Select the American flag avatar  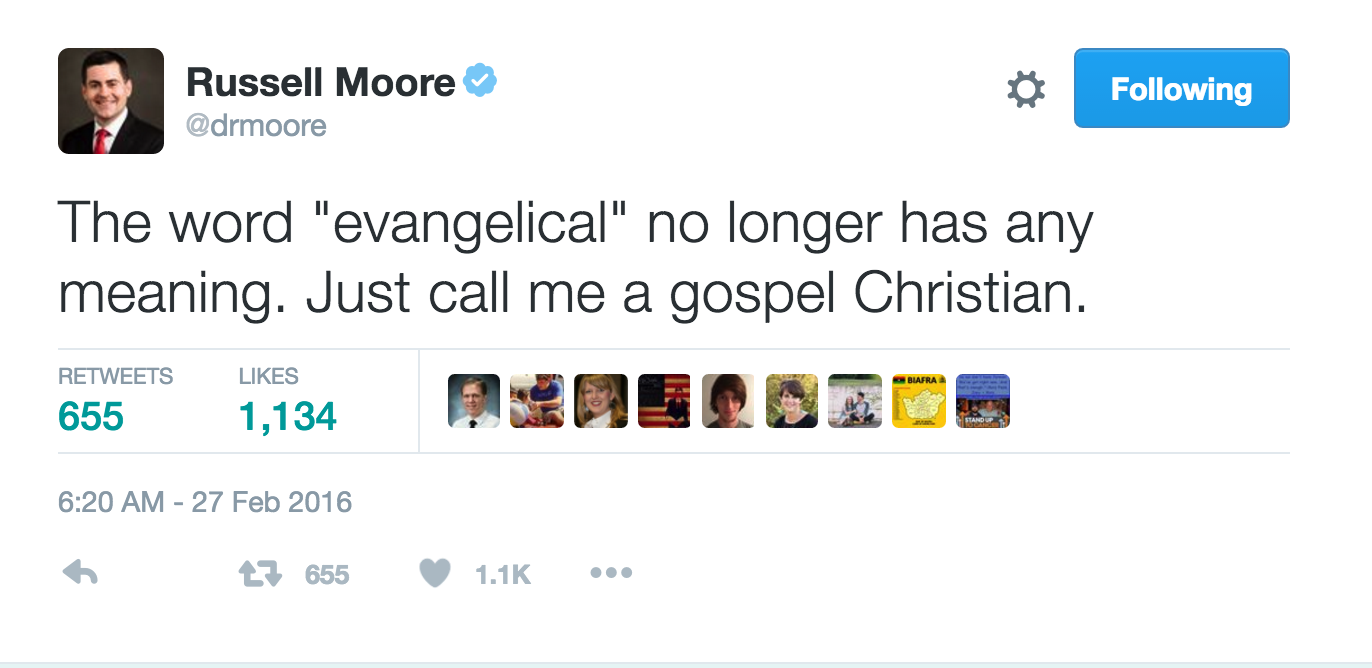(x=664, y=401)
